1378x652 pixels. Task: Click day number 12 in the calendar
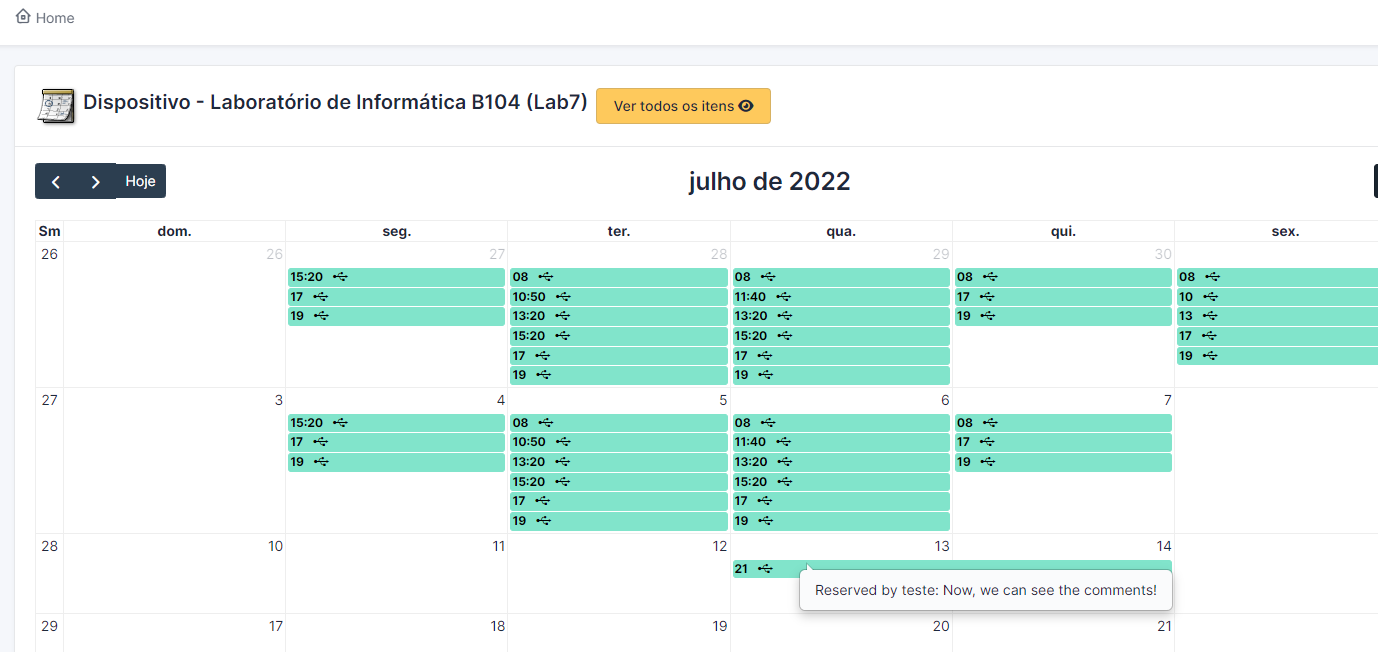[x=719, y=546]
